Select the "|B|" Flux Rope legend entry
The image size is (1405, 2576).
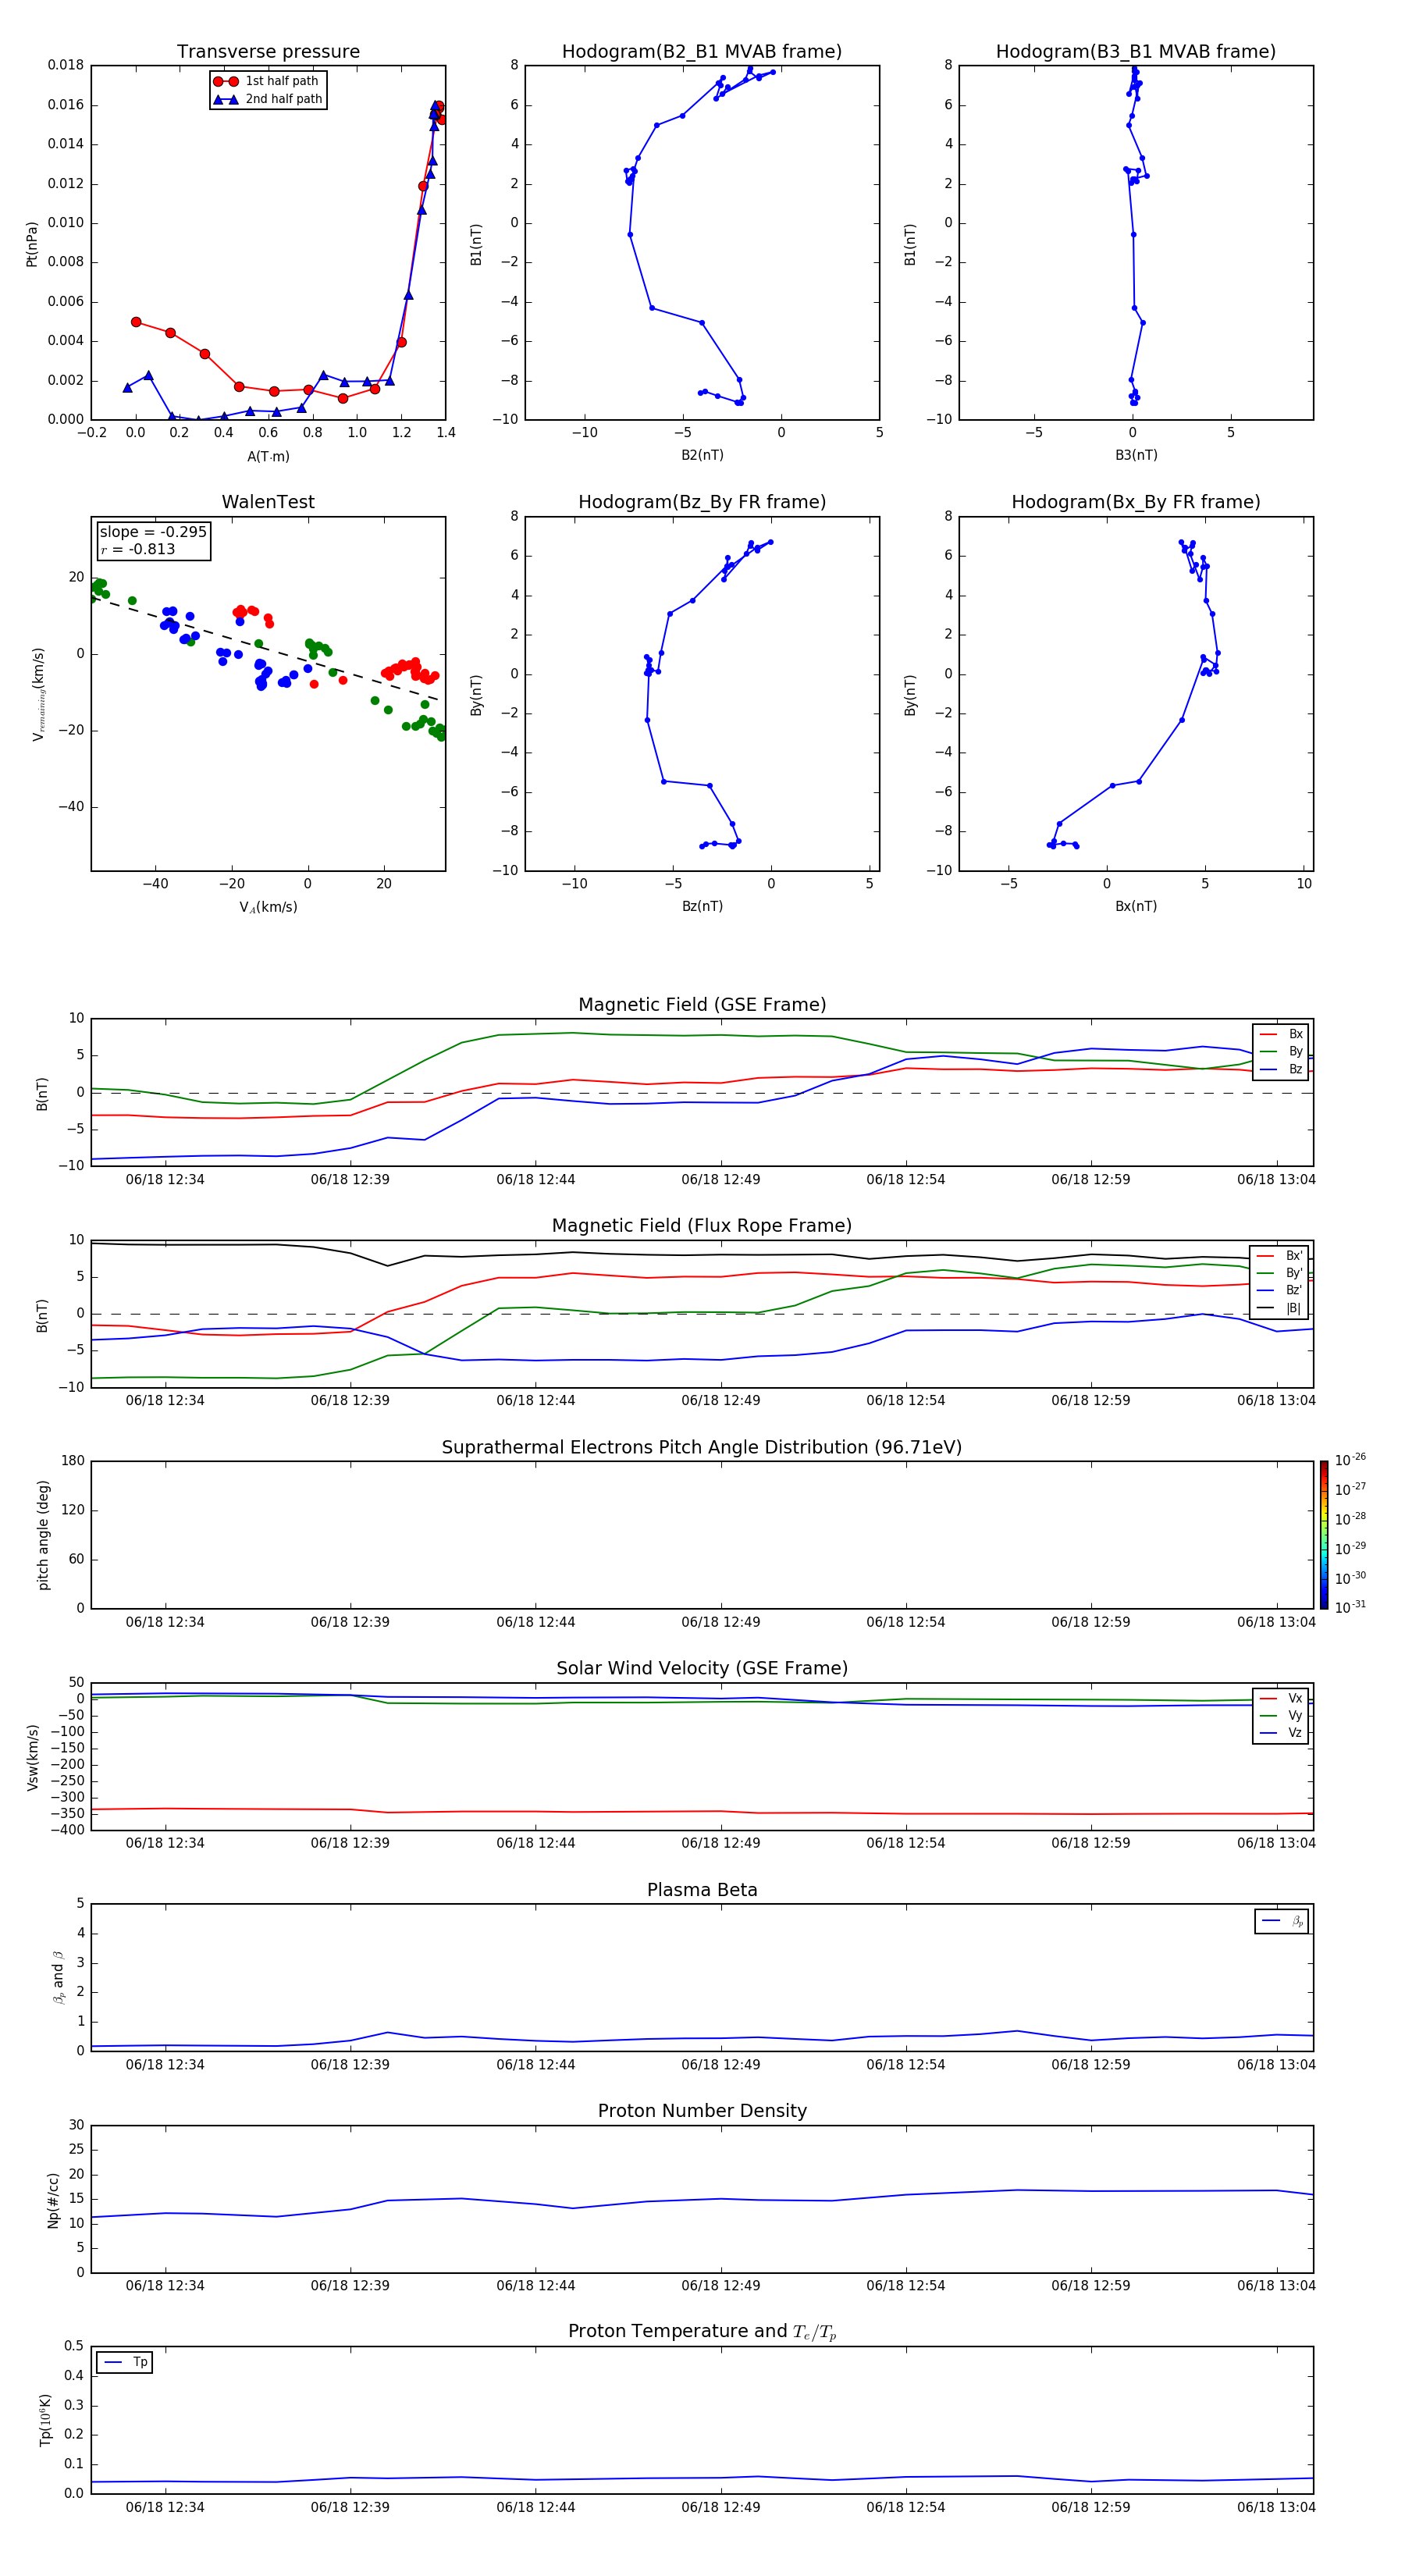(1280, 1308)
